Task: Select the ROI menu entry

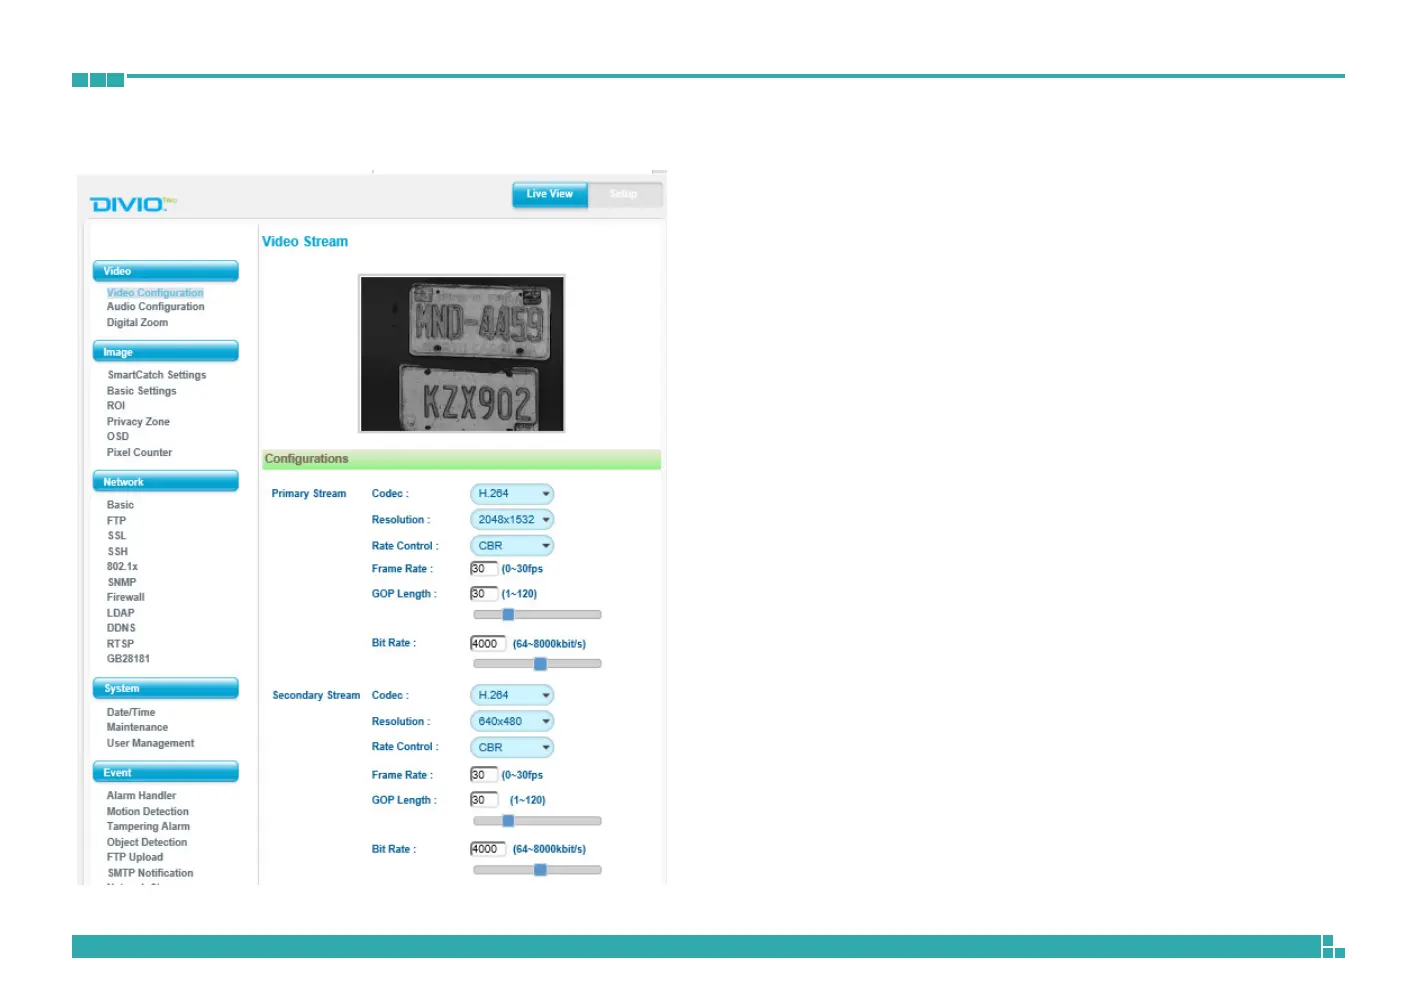Action: pos(116,406)
